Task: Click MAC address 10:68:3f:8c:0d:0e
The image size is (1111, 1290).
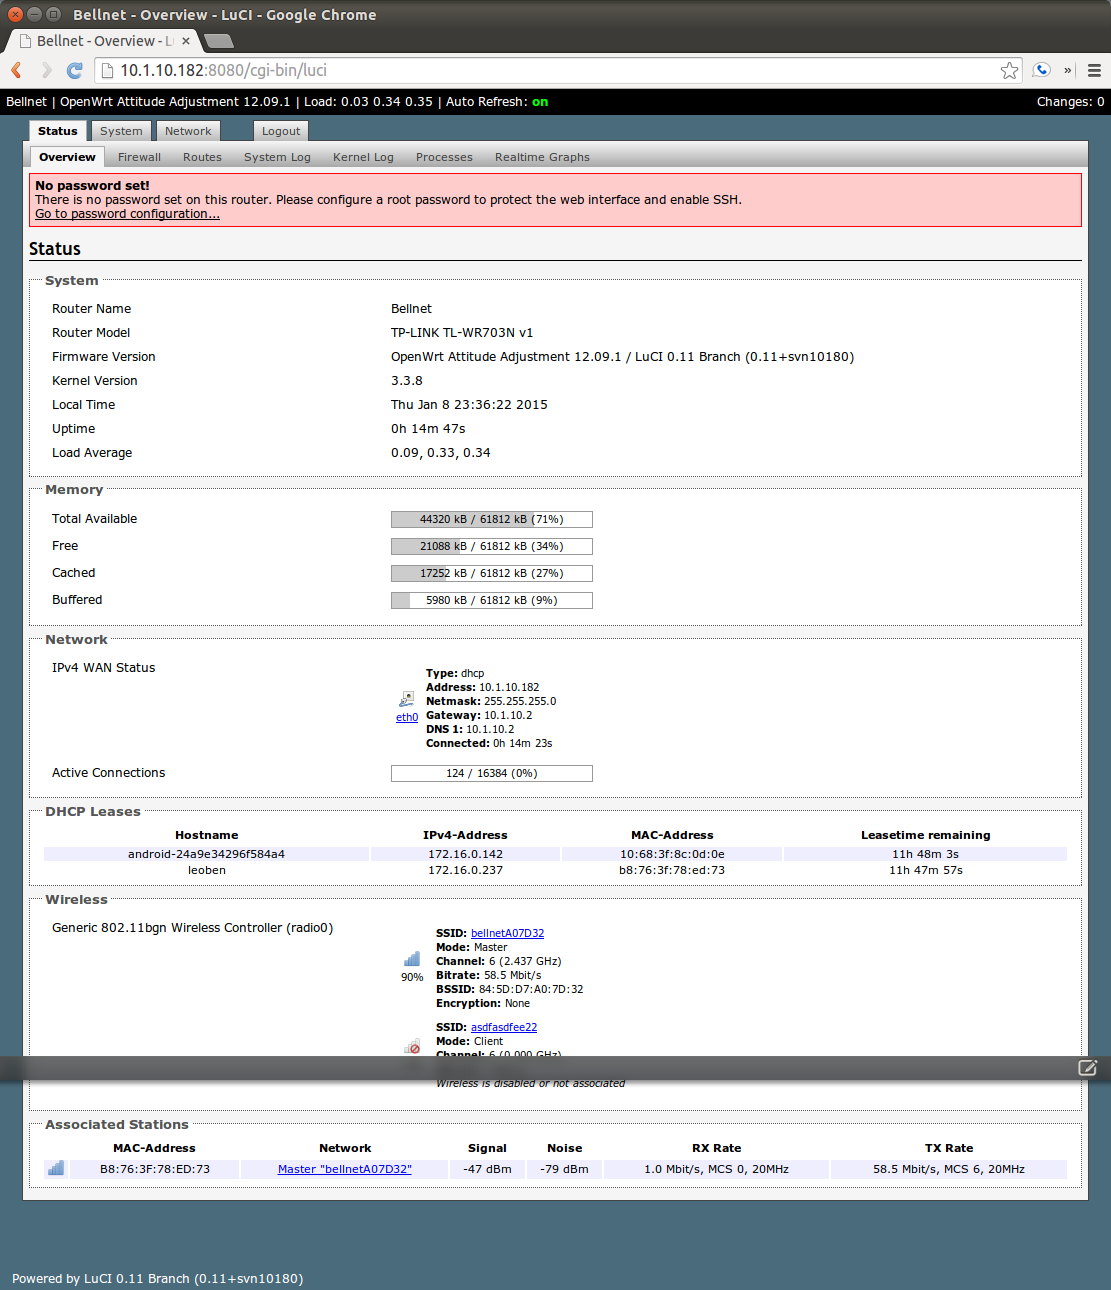Action: [672, 854]
